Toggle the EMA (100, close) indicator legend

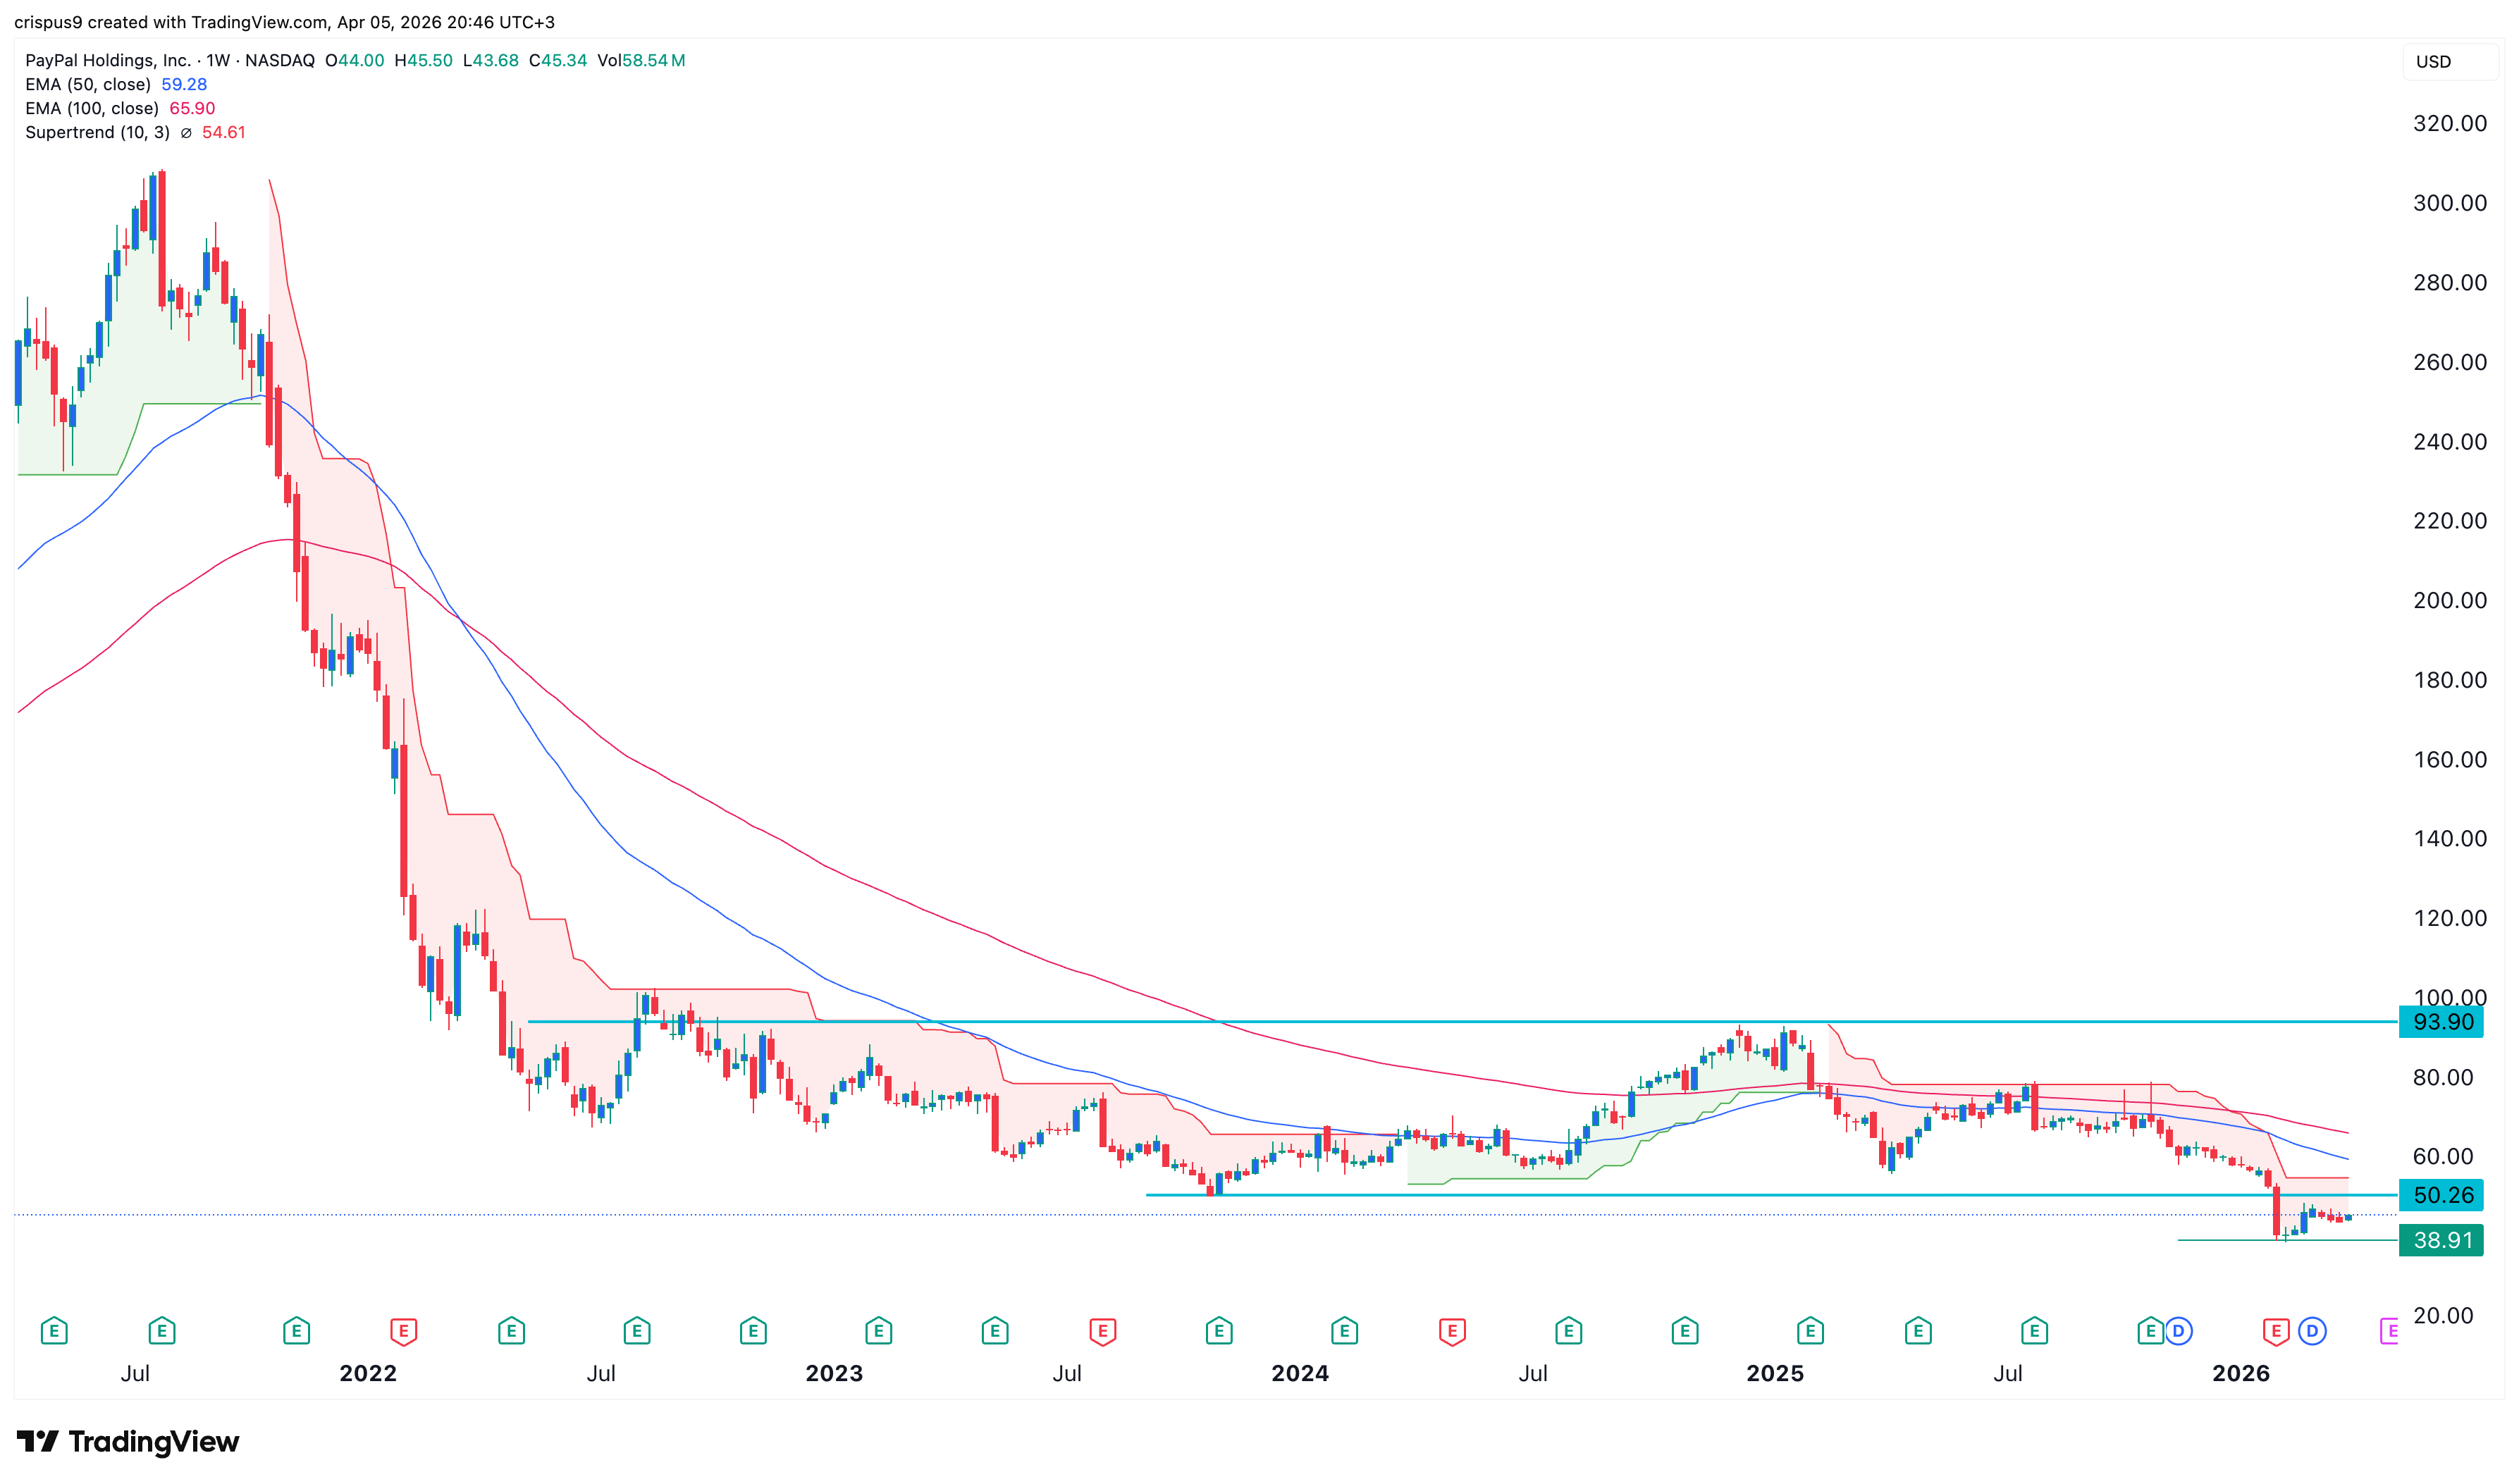[92, 109]
